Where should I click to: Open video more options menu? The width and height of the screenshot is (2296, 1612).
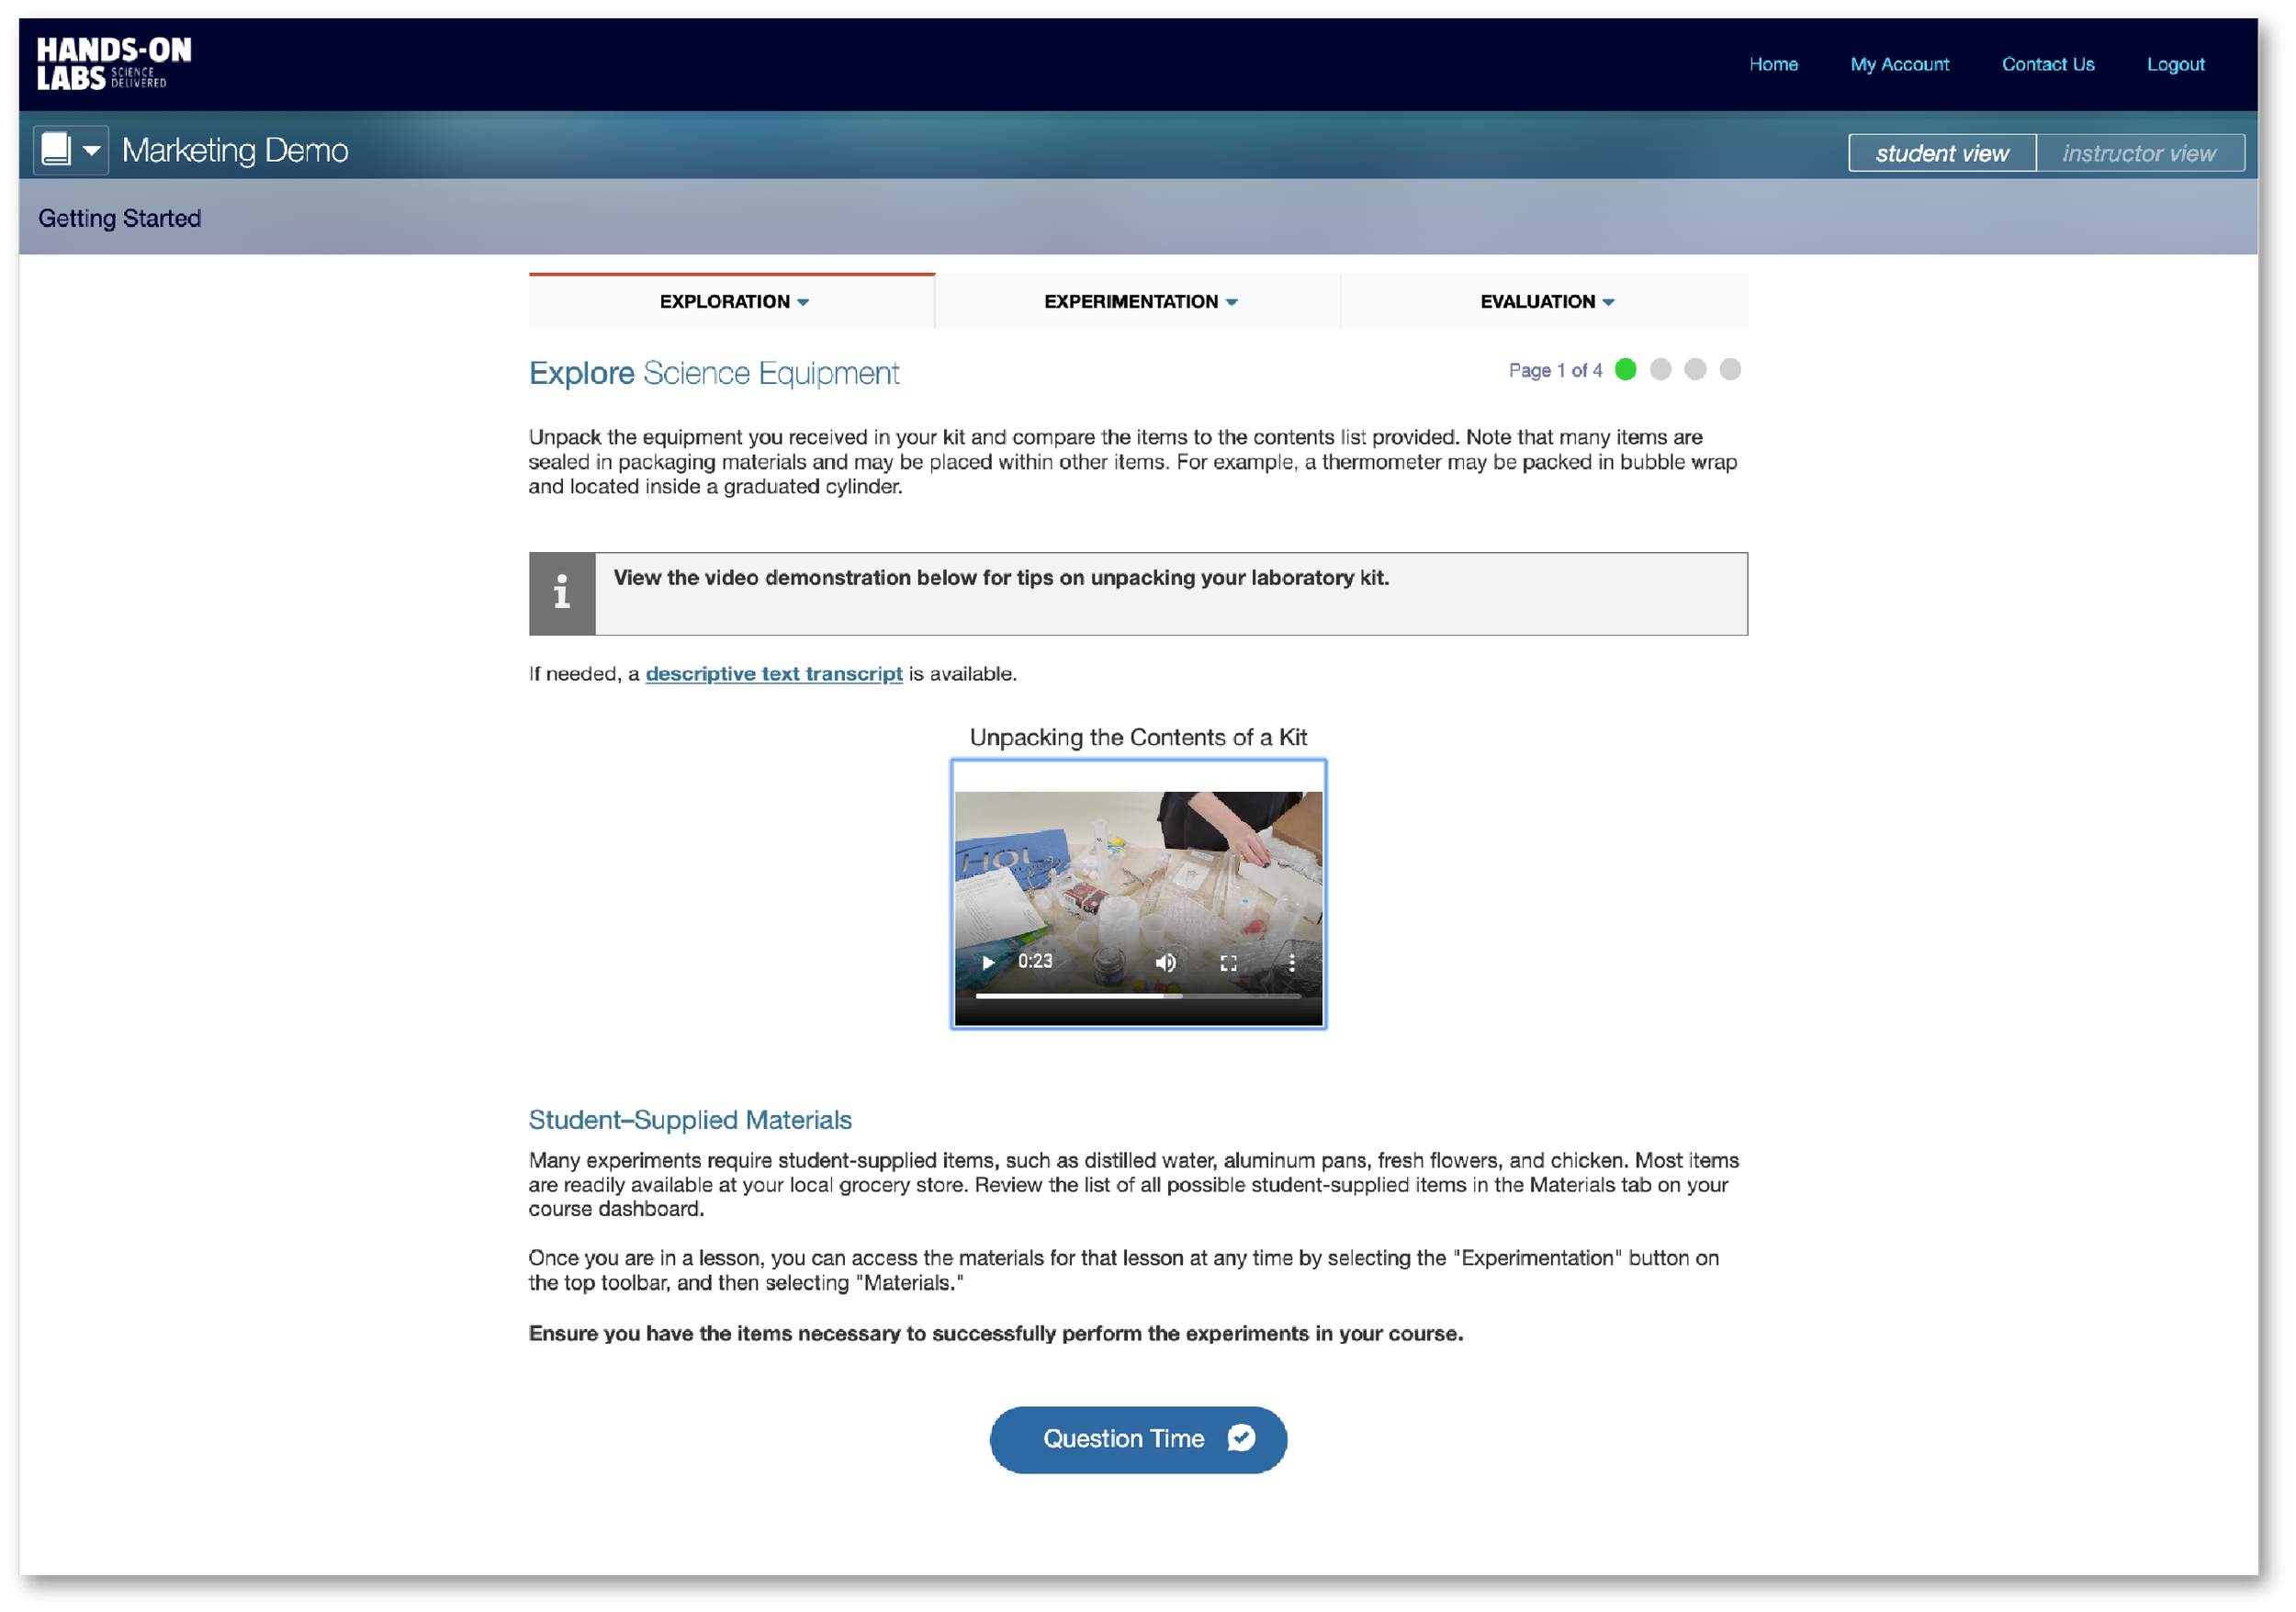coord(1291,962)
